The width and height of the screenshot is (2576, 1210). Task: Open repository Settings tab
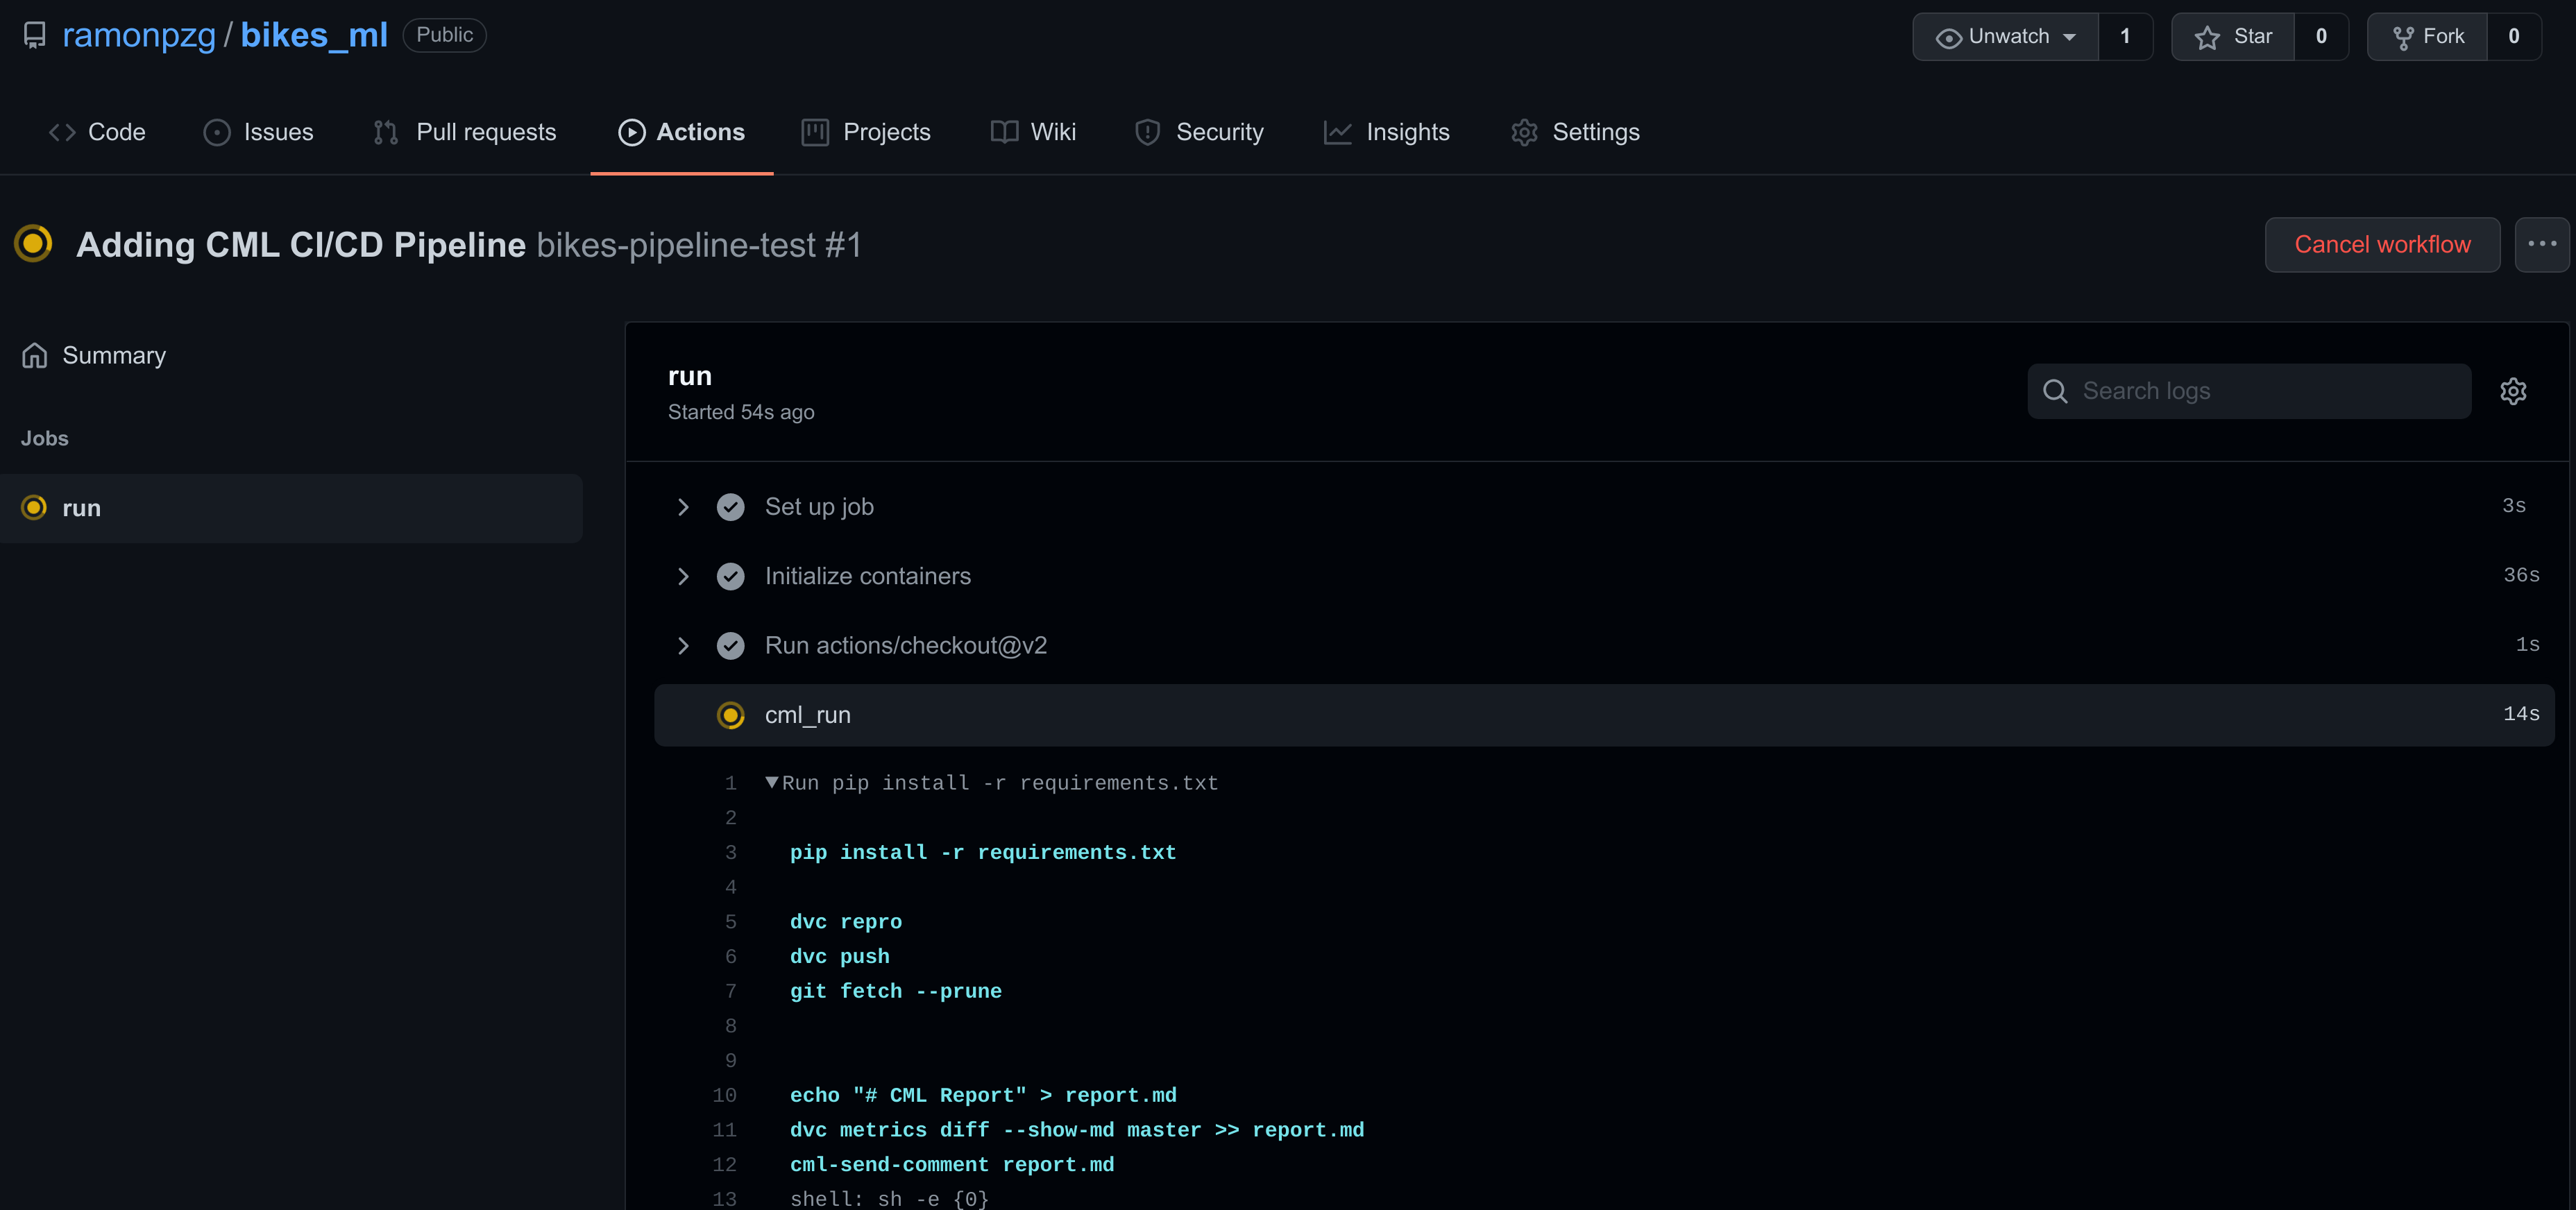pyautogui.click(x=1575, y=132)
